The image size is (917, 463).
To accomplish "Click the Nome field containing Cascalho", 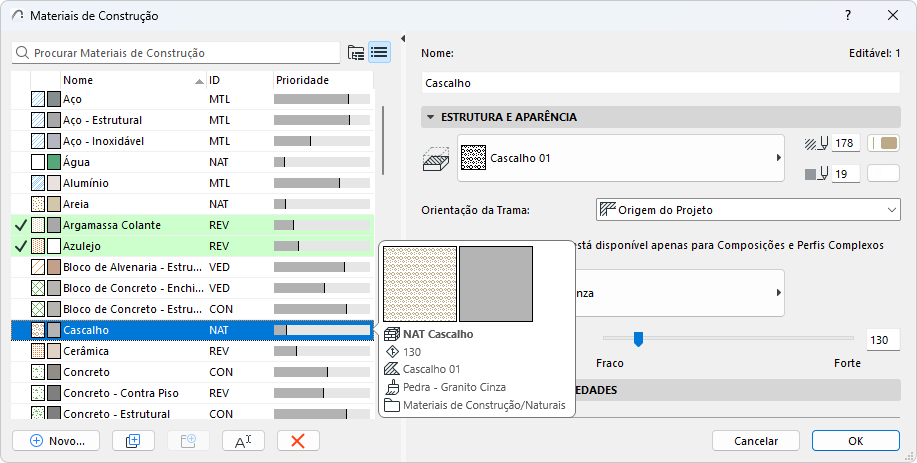I will [x=660, y=83].
